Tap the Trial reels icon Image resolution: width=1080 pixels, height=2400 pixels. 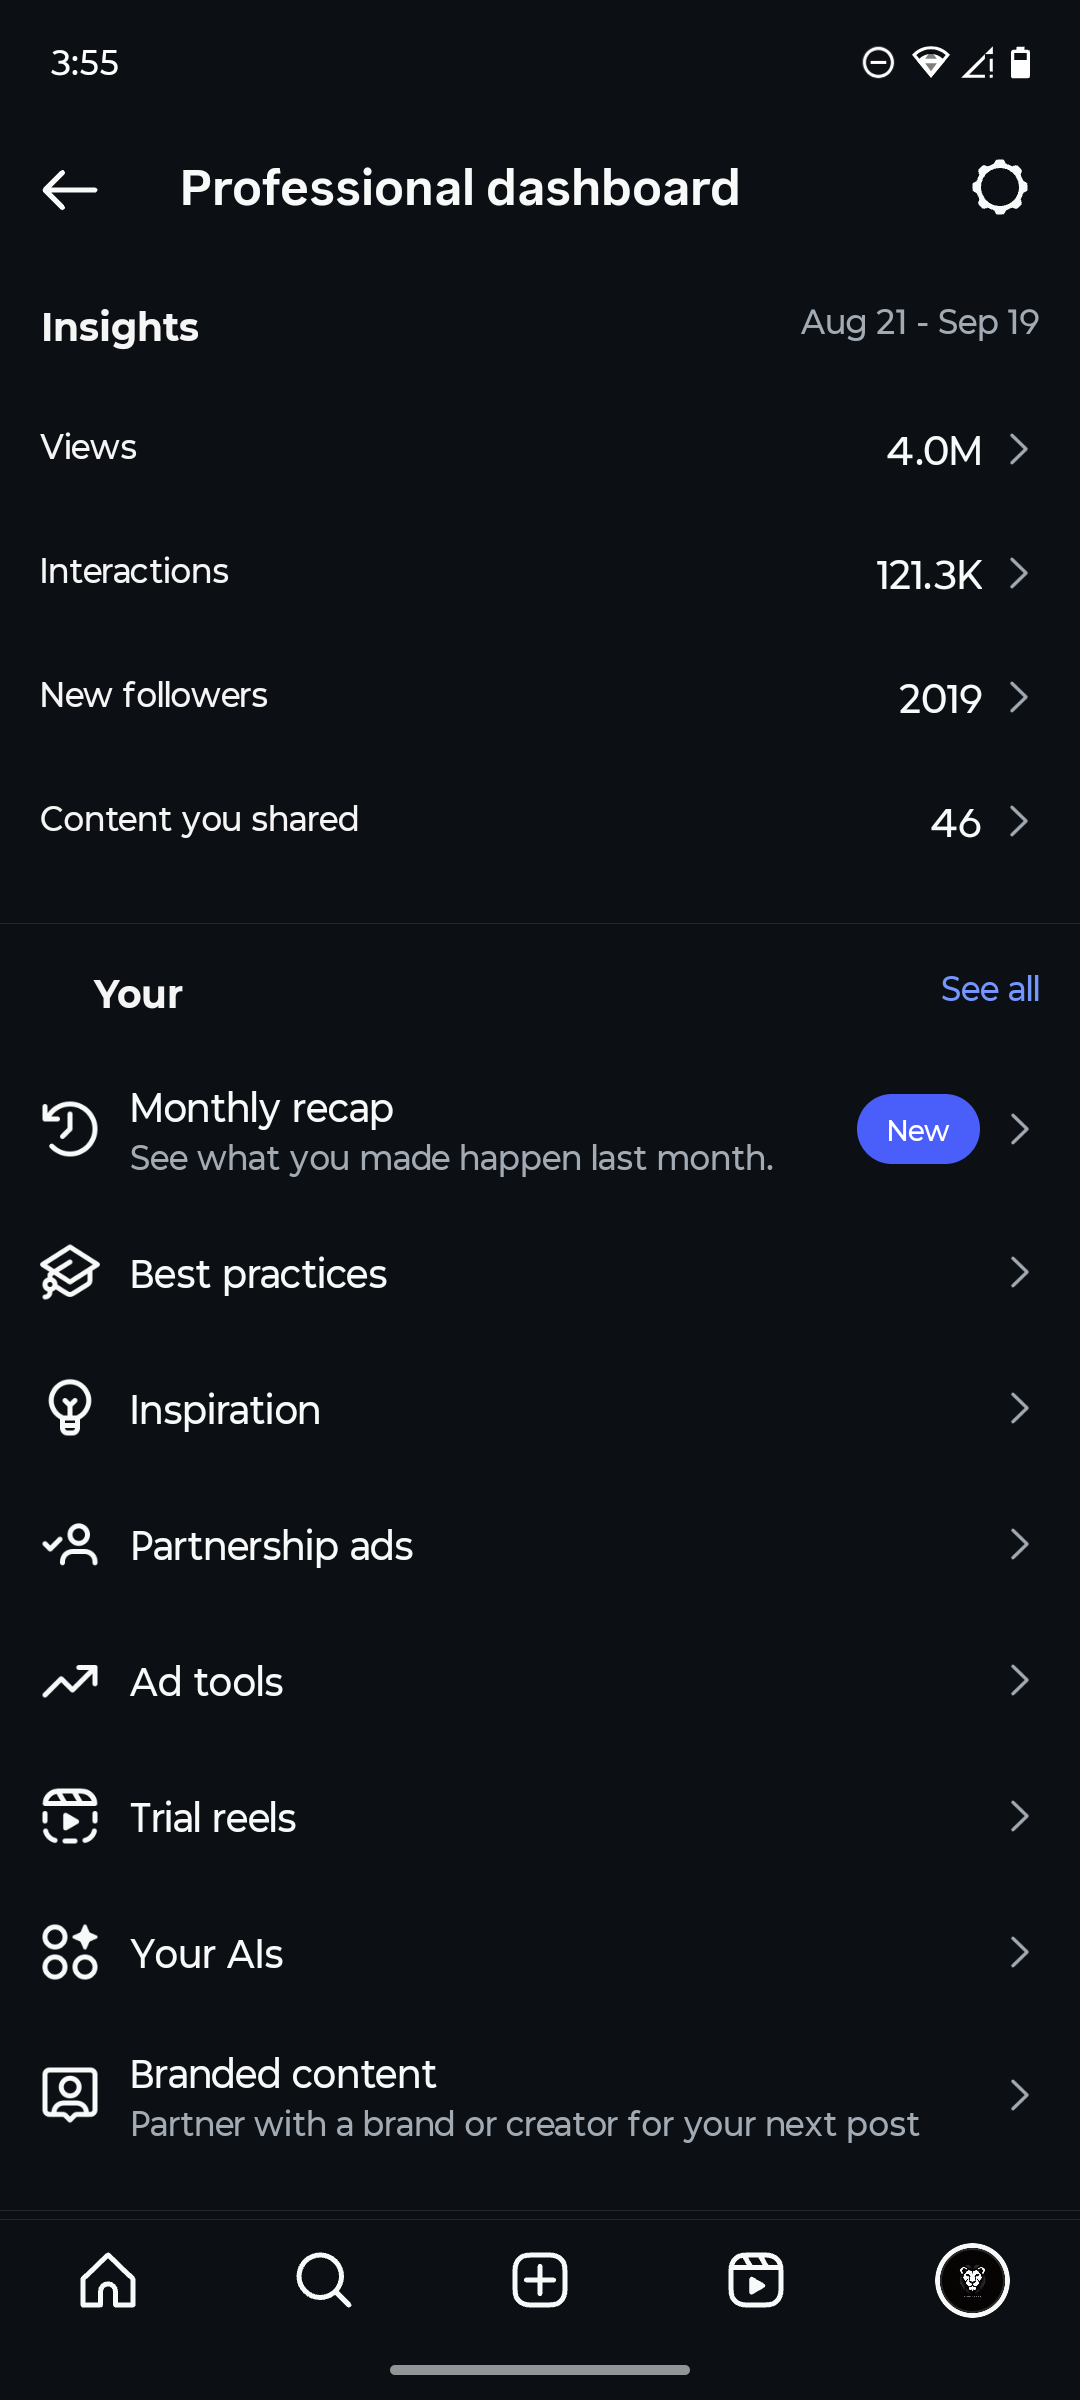[x=70, y=1816]
